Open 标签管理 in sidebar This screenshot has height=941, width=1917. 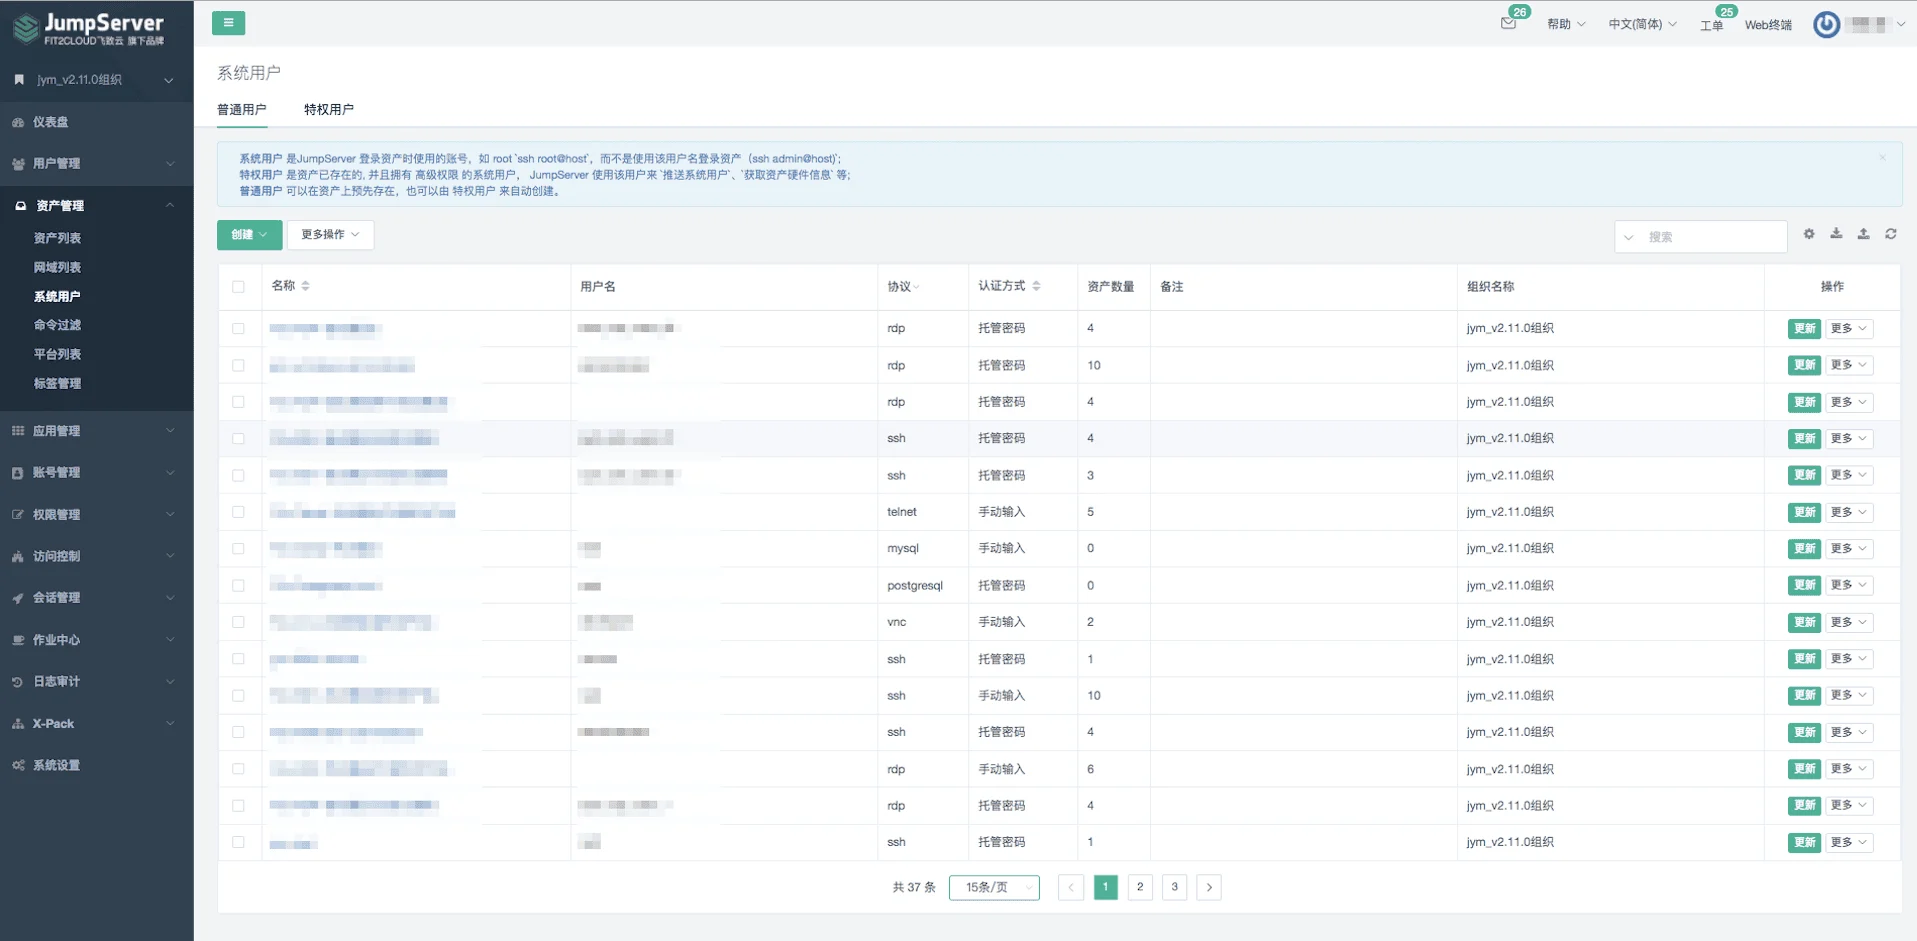tap(57, 384)
